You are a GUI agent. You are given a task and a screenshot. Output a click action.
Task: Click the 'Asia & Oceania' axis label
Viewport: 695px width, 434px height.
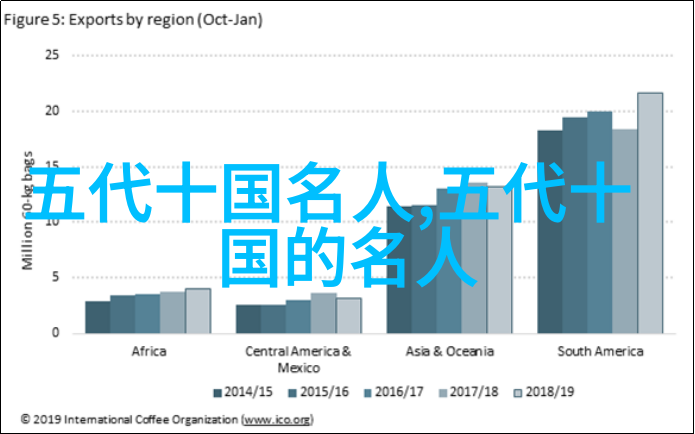point(449,352)
